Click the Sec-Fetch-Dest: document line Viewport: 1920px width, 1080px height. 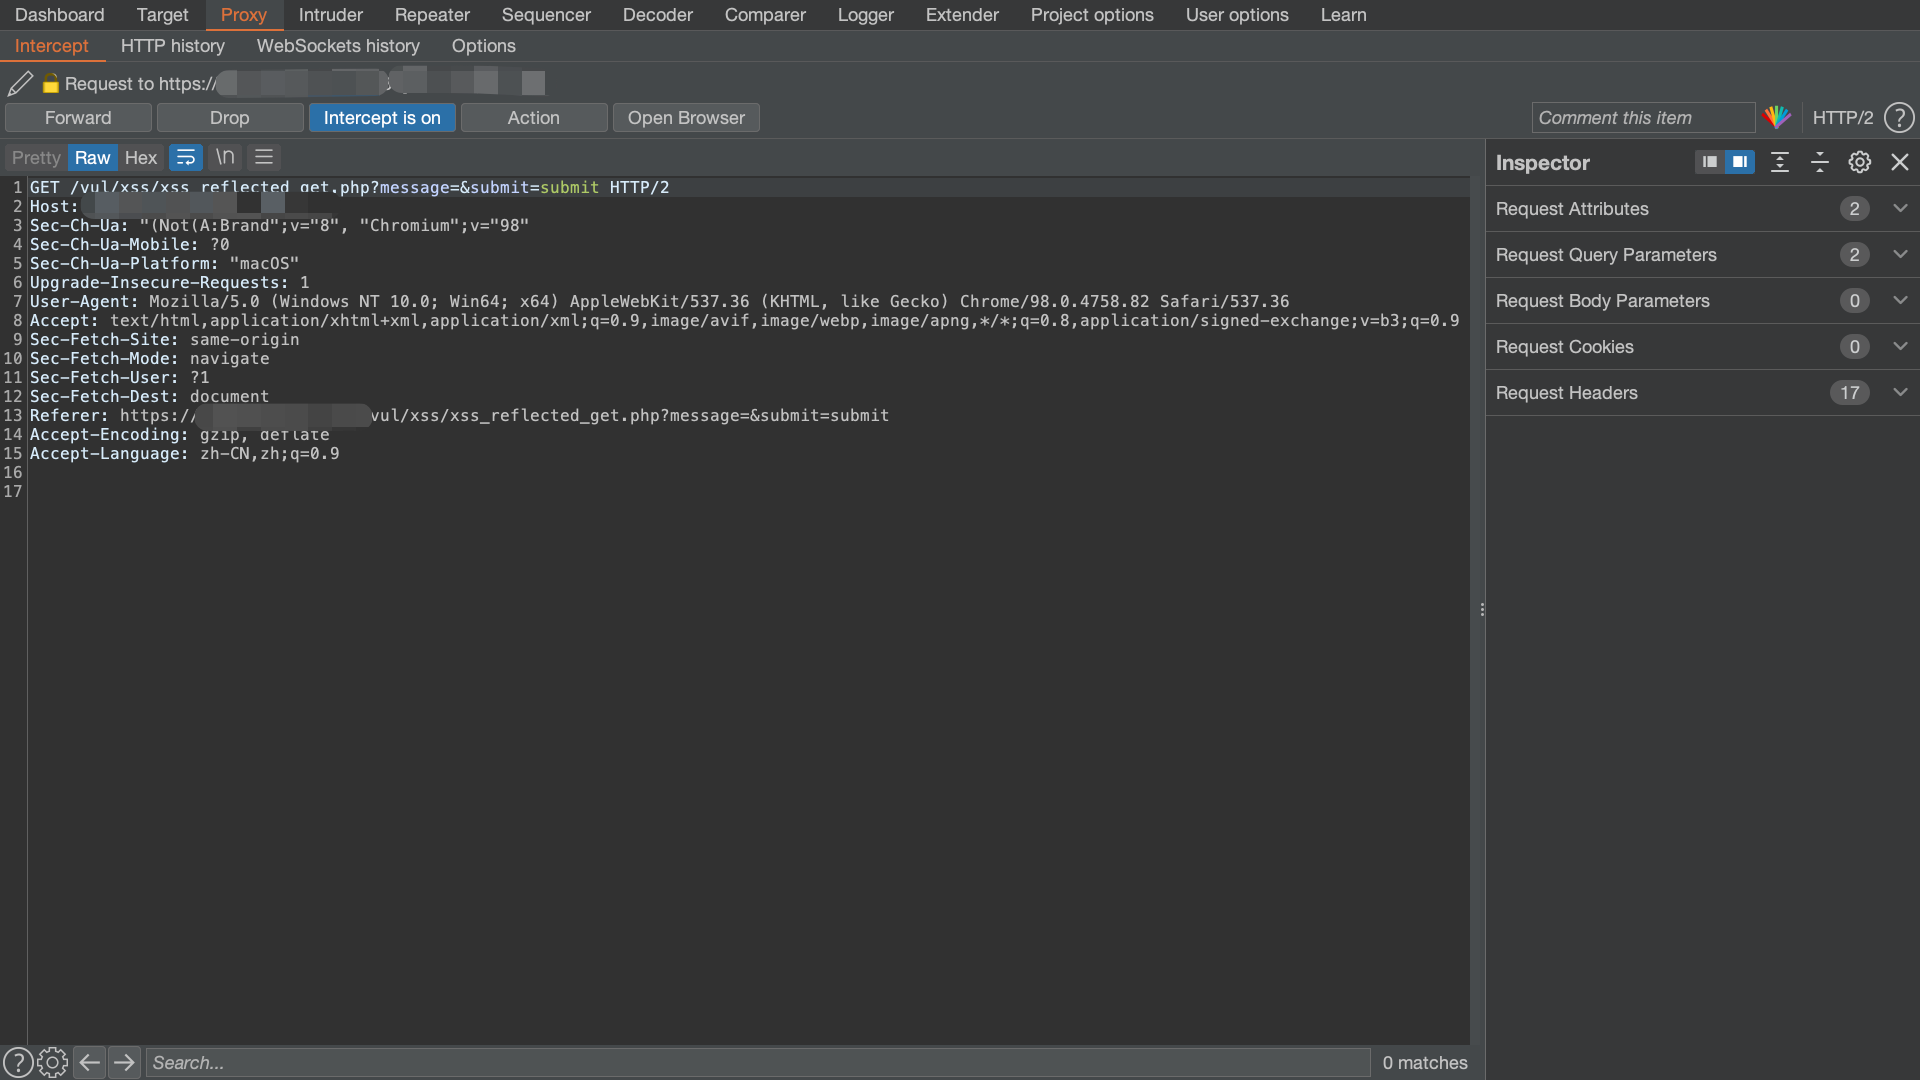[149, 397]
